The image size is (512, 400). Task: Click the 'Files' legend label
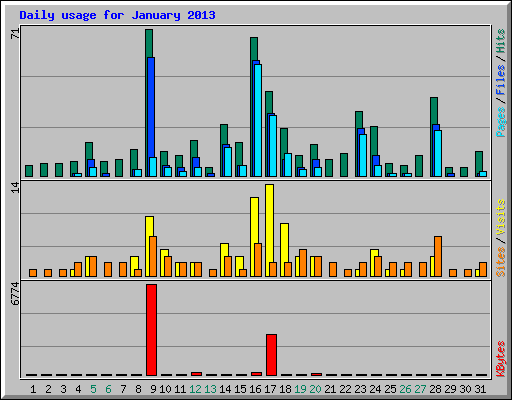(x=500, y=80)
